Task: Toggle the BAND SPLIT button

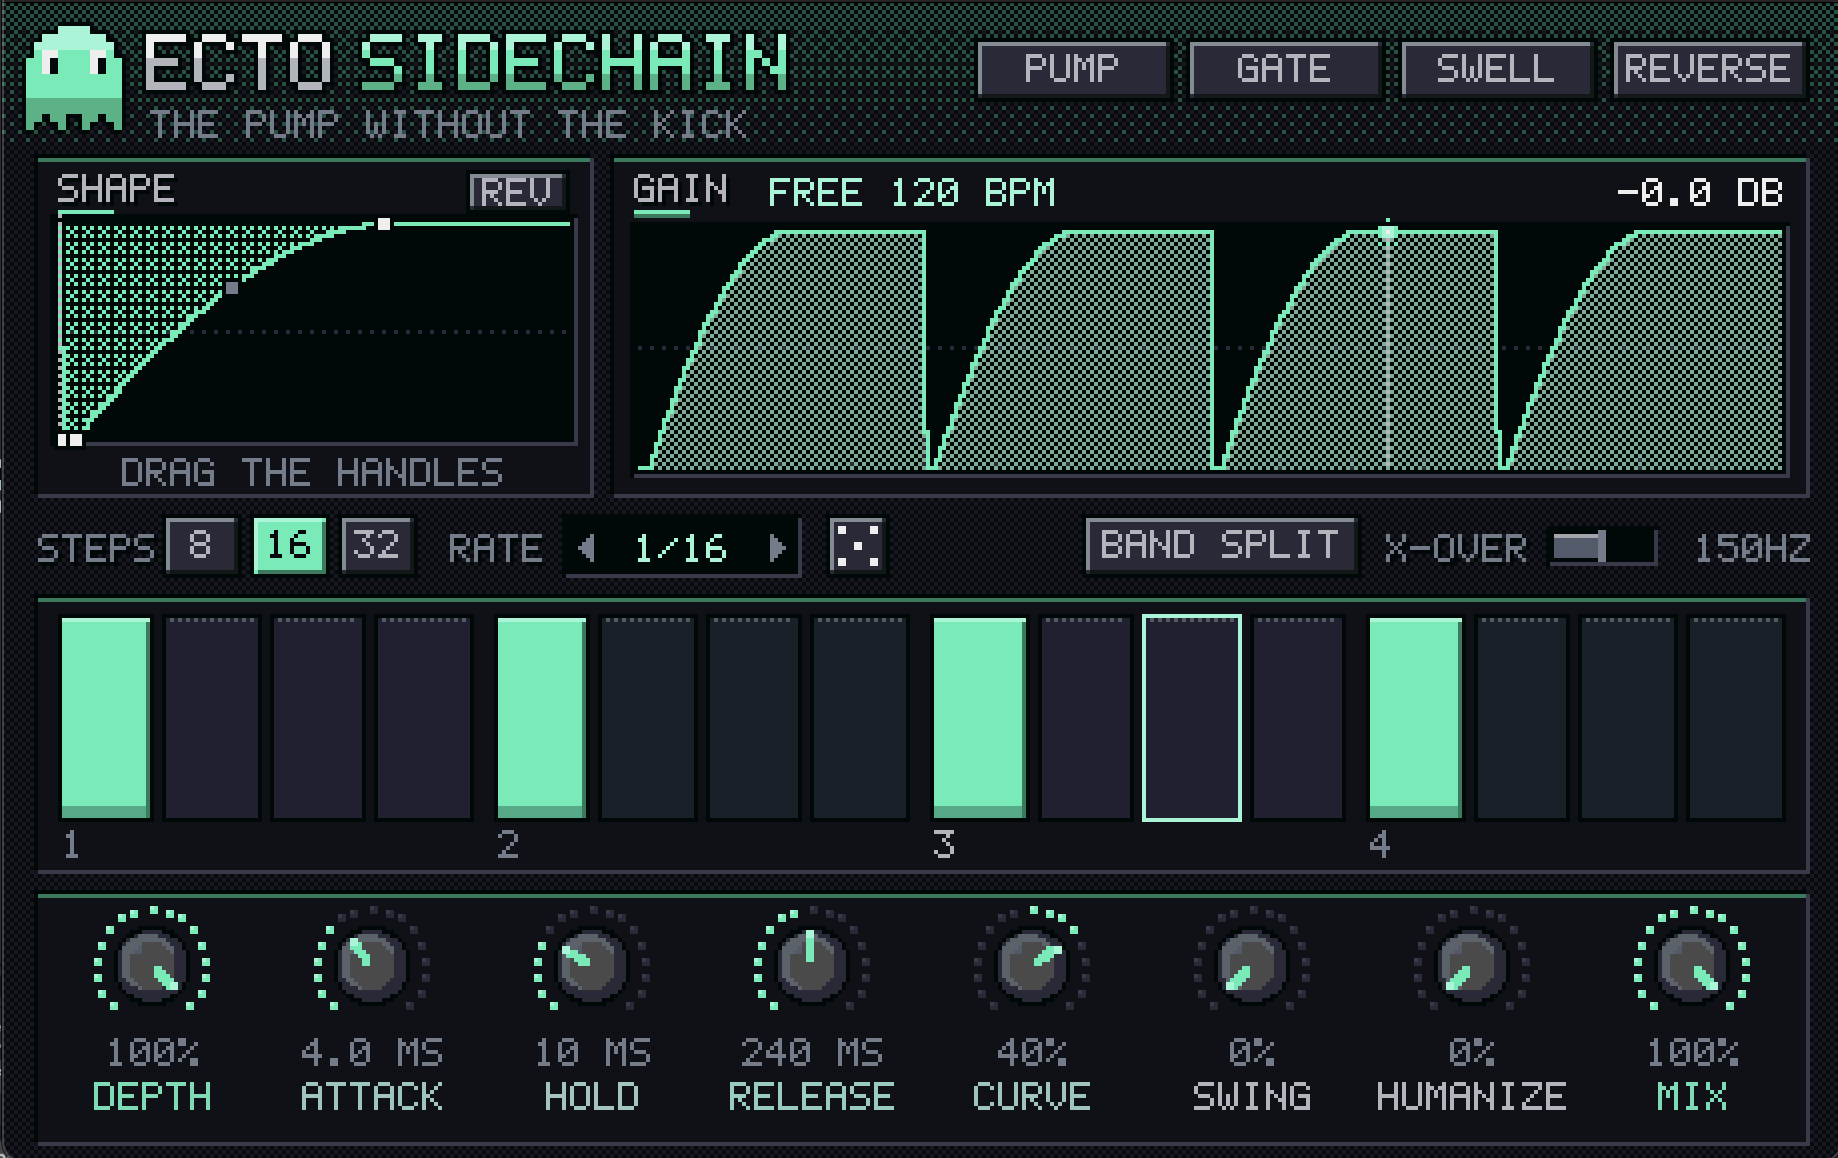Action: [x=1220, y=546]
